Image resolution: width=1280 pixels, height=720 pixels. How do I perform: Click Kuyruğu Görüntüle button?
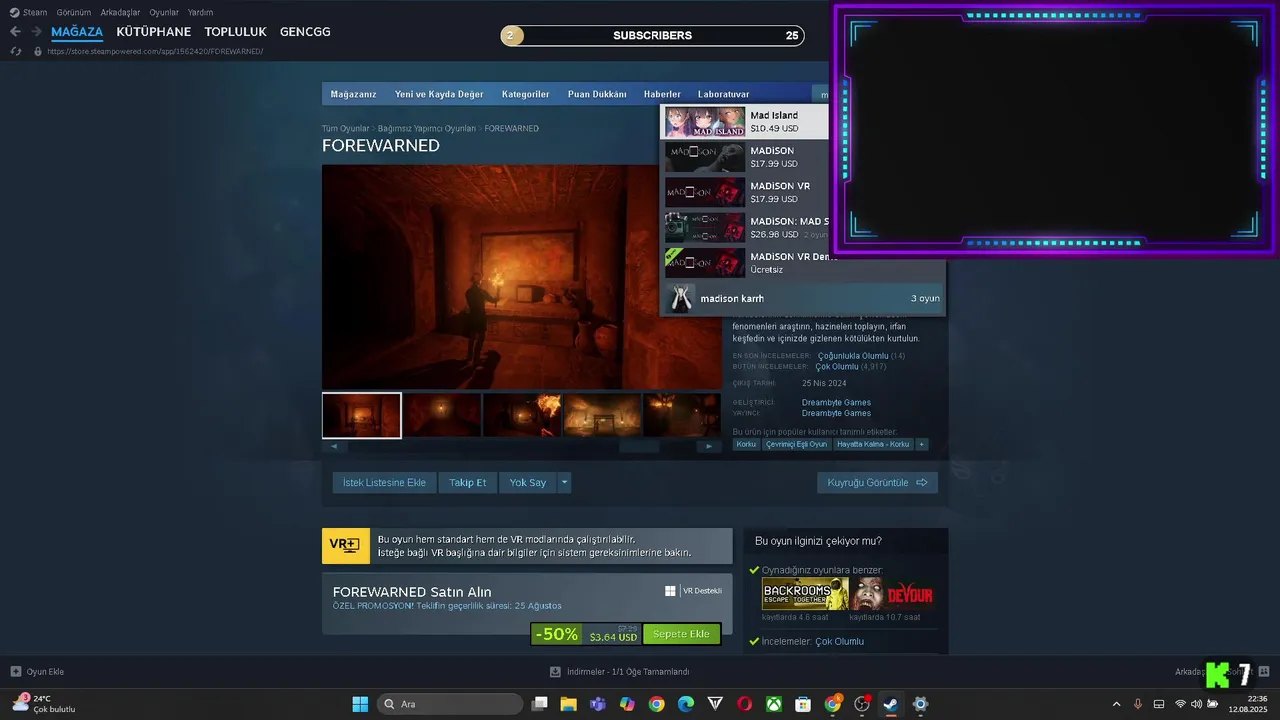pos(877,482)
